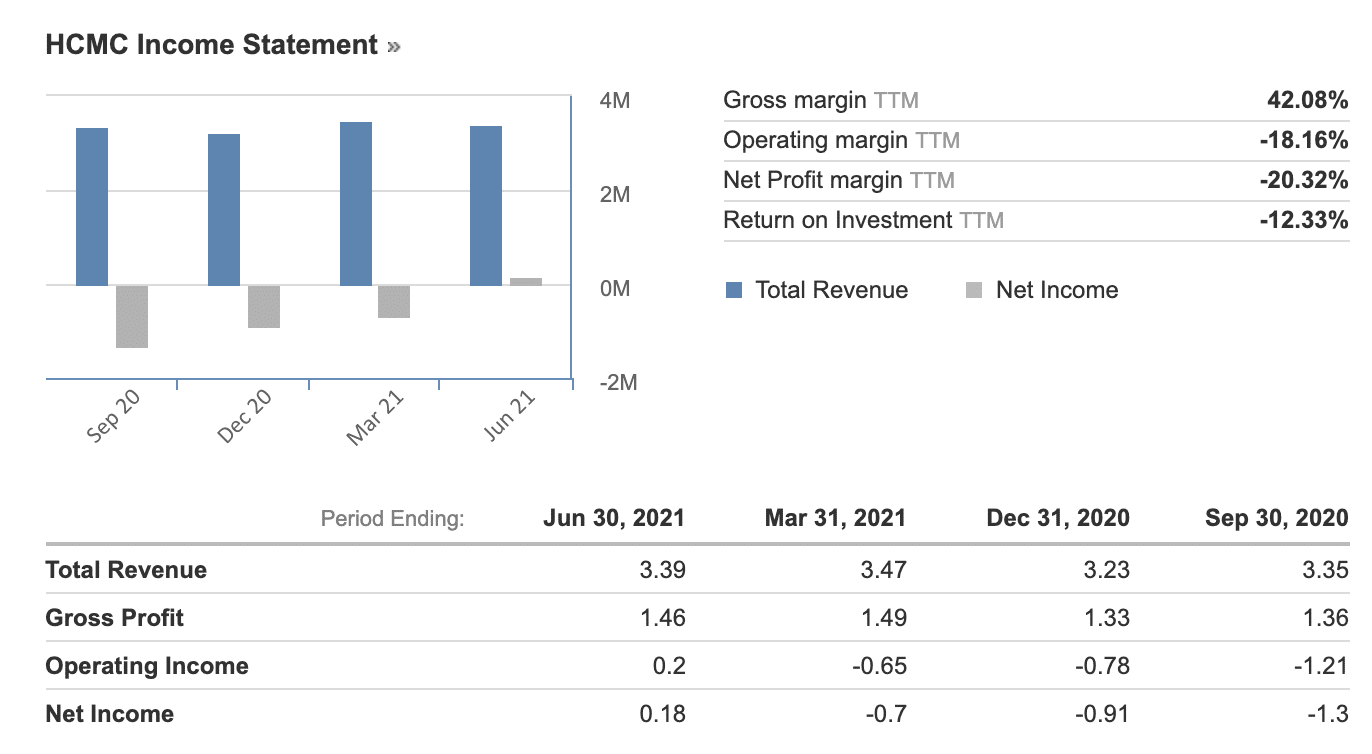
Task: Click the Total Revenue legend label
Action: click(x=832, y=290)
